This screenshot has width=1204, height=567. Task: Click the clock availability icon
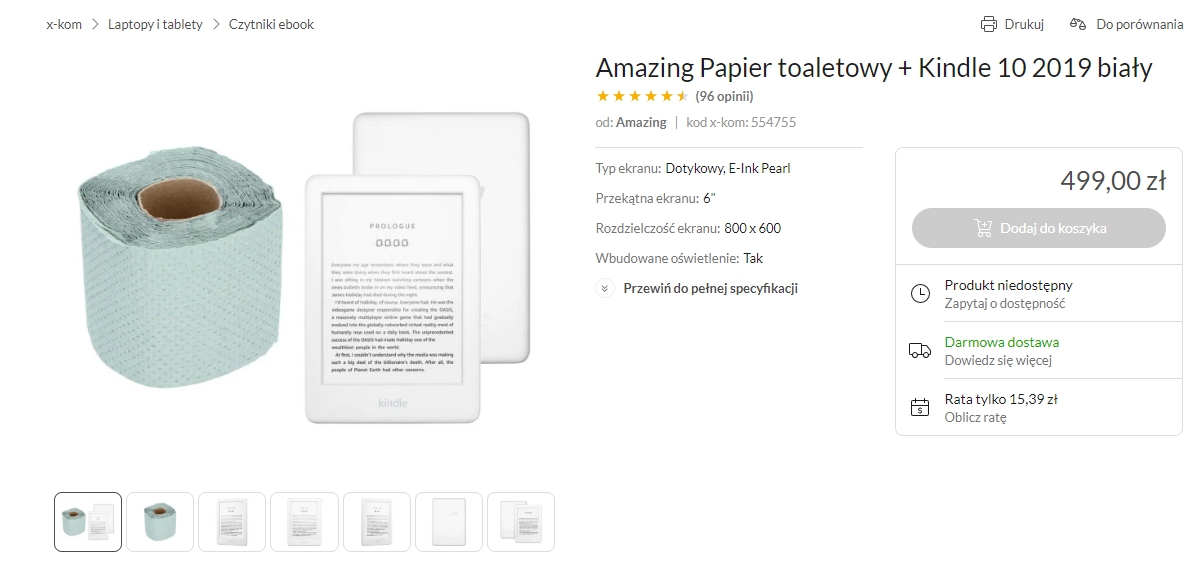click(920, 293)
